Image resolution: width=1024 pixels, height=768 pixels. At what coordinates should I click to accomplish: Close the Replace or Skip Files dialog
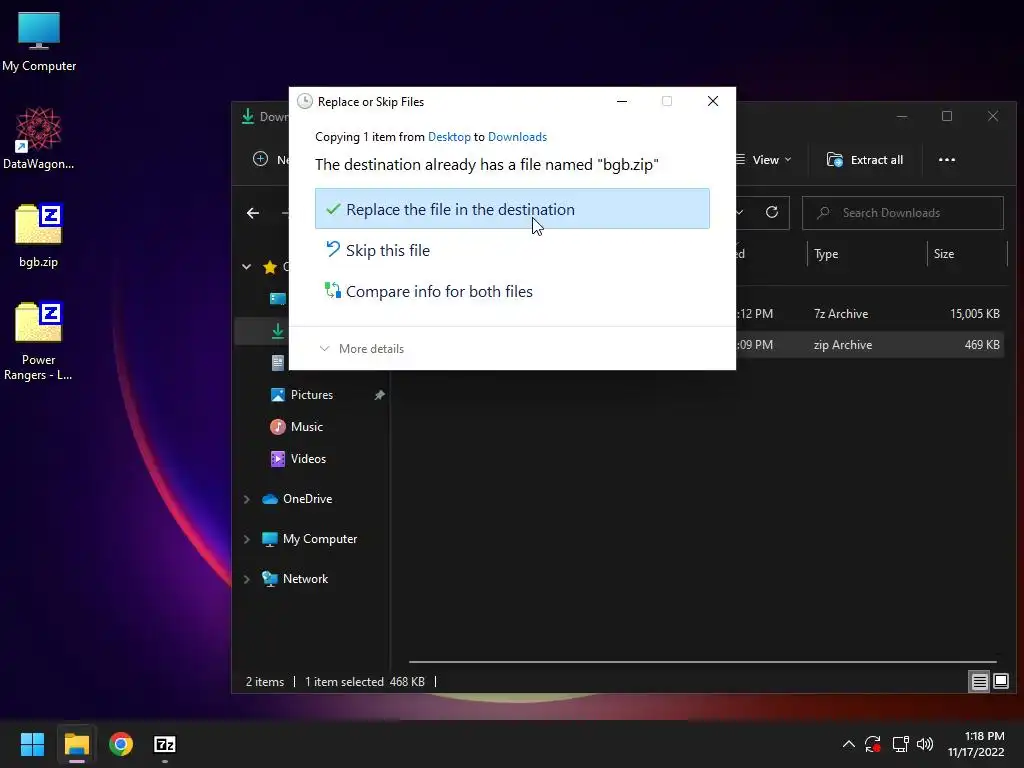click(712, 101)
